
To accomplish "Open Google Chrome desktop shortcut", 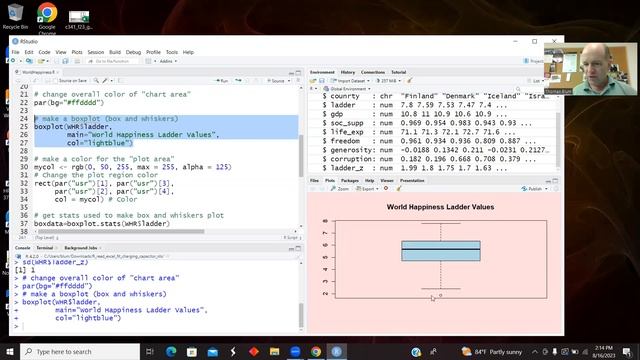I will tap(47, 17).
